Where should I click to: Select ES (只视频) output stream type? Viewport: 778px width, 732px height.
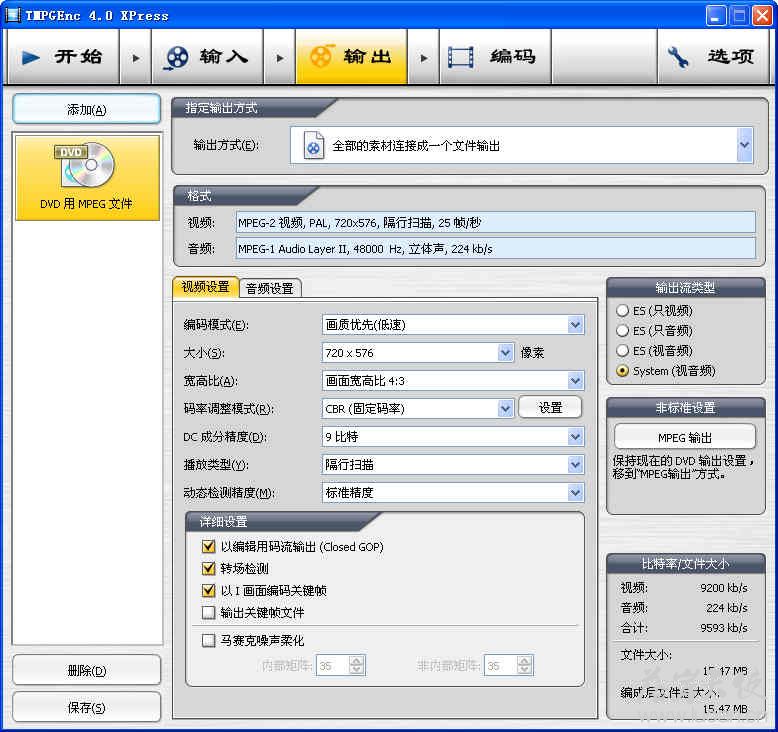(622, 311)
